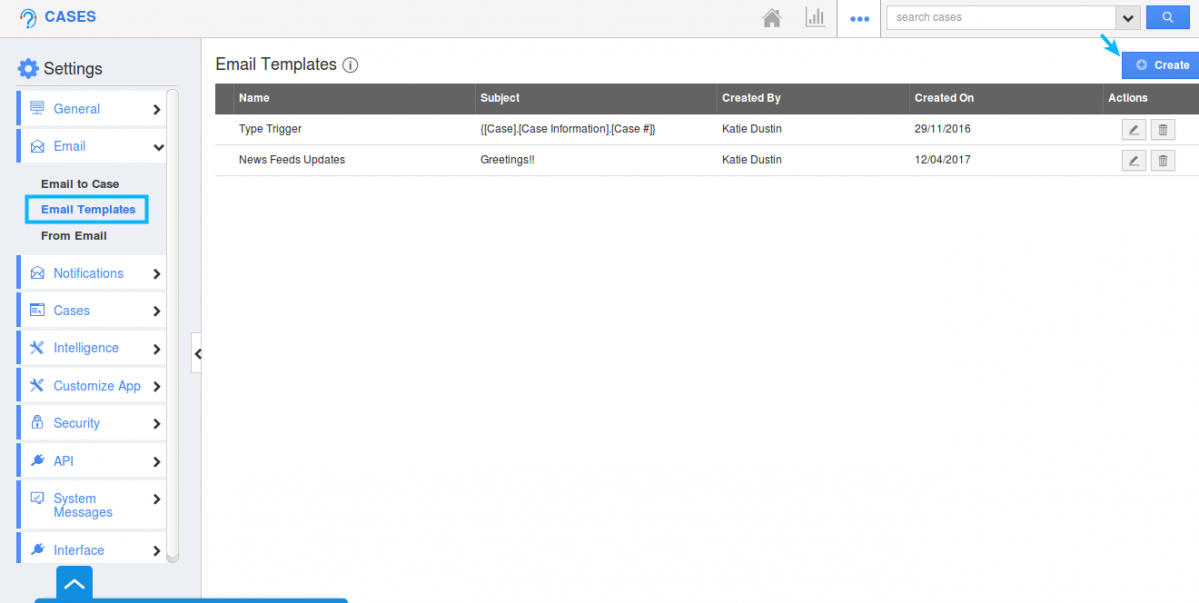1199x603 pixels.
Task: Select the Email Templates option
Action: click(x=88, y=209)
